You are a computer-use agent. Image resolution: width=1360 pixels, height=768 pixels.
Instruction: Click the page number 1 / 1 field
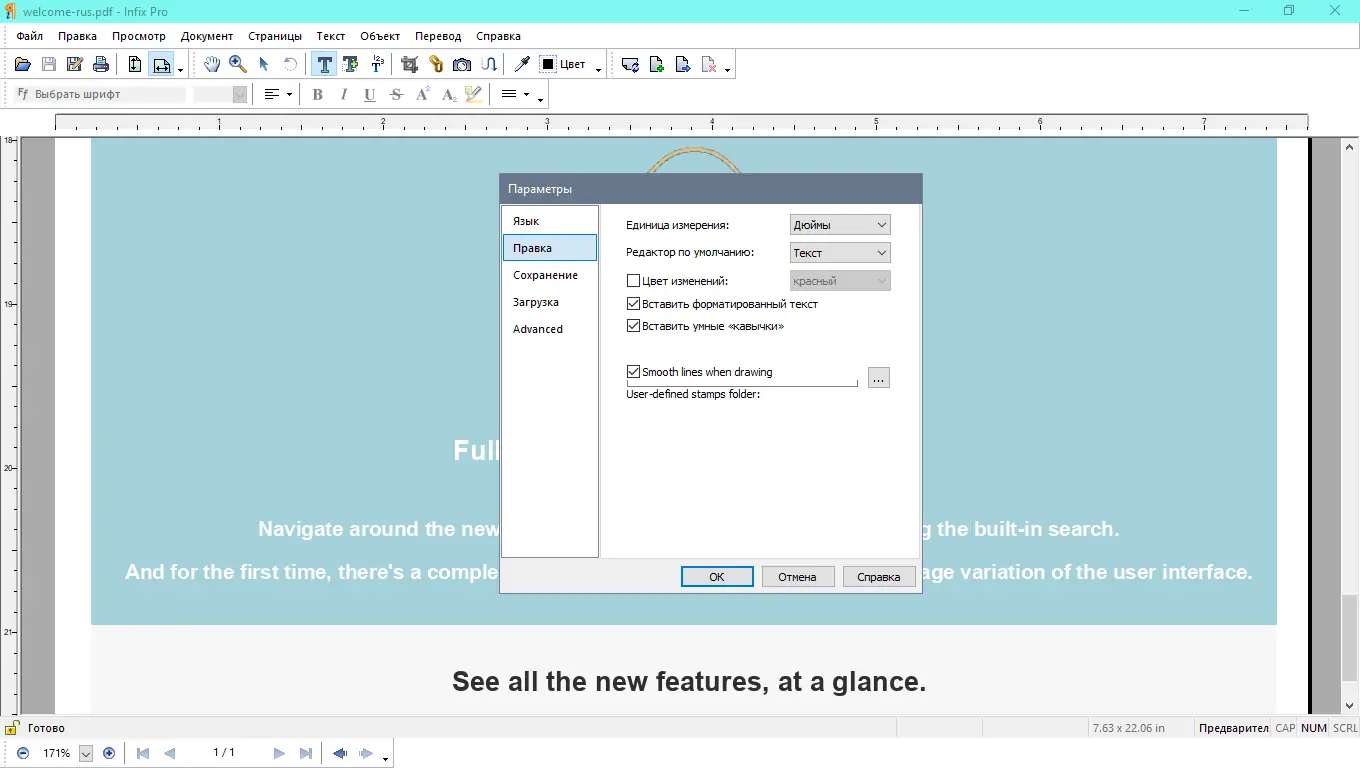pyautogui.click(x=224, y=753)
